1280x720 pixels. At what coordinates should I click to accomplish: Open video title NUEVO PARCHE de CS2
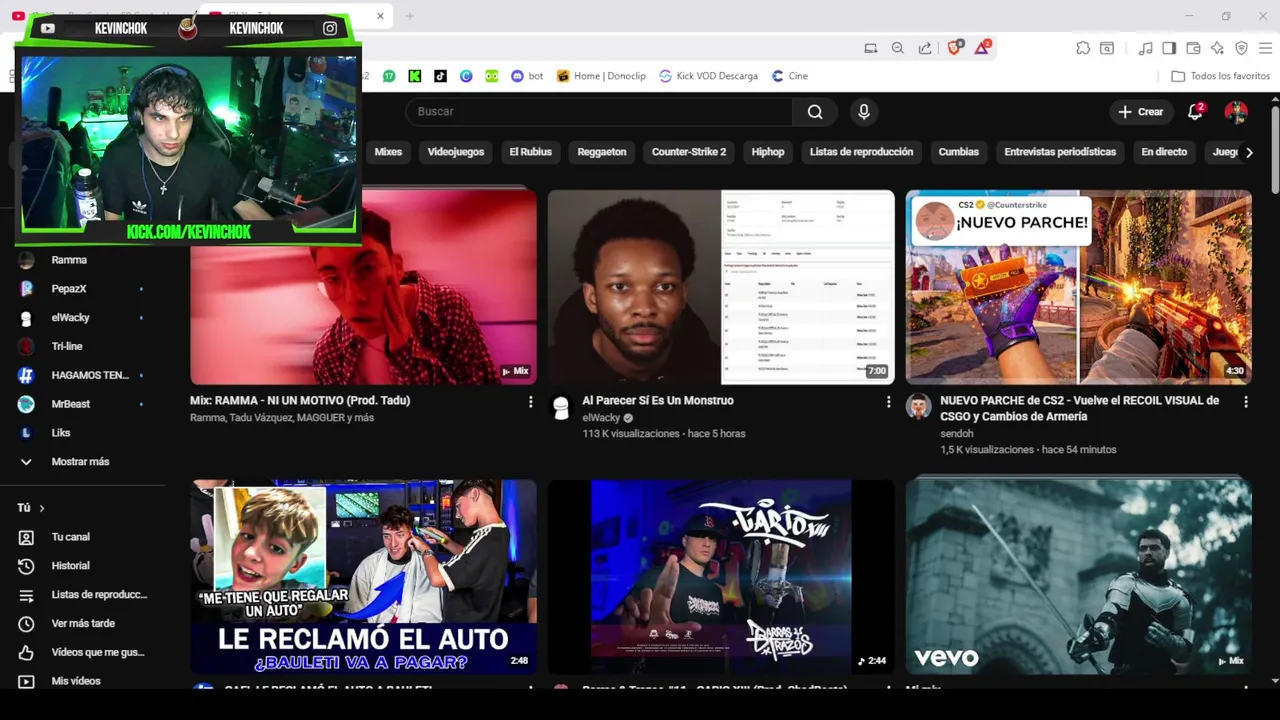(x=1079, y=408)
